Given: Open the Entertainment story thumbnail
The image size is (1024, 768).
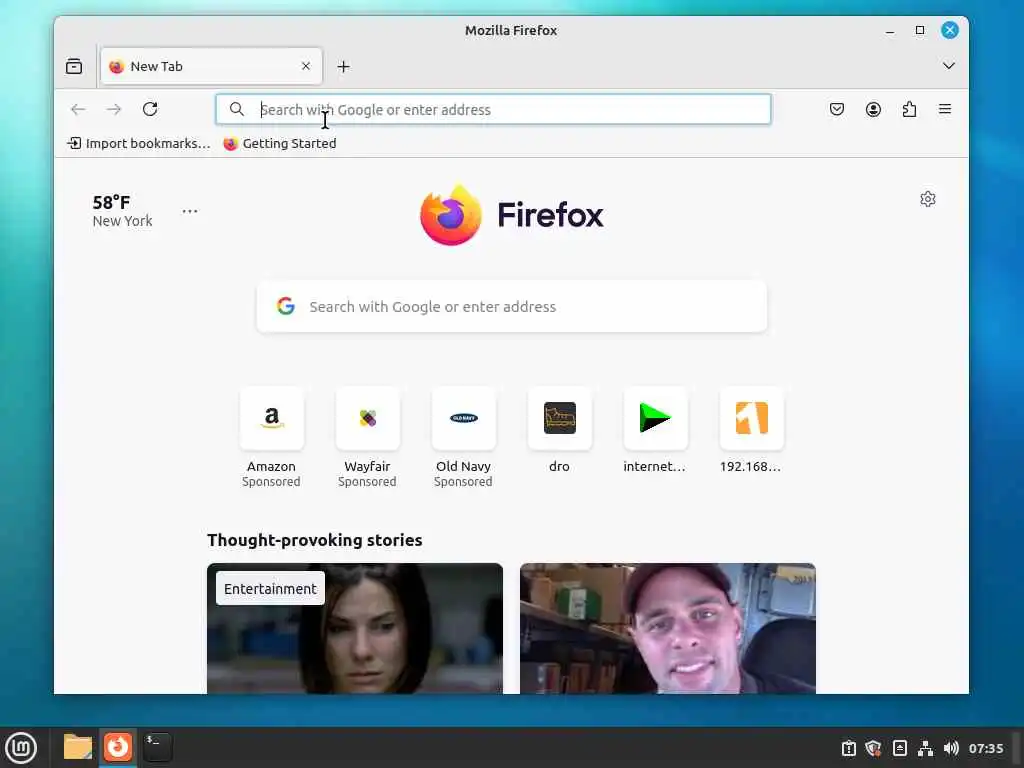Looking at the screenshot, I should (355, 628).
